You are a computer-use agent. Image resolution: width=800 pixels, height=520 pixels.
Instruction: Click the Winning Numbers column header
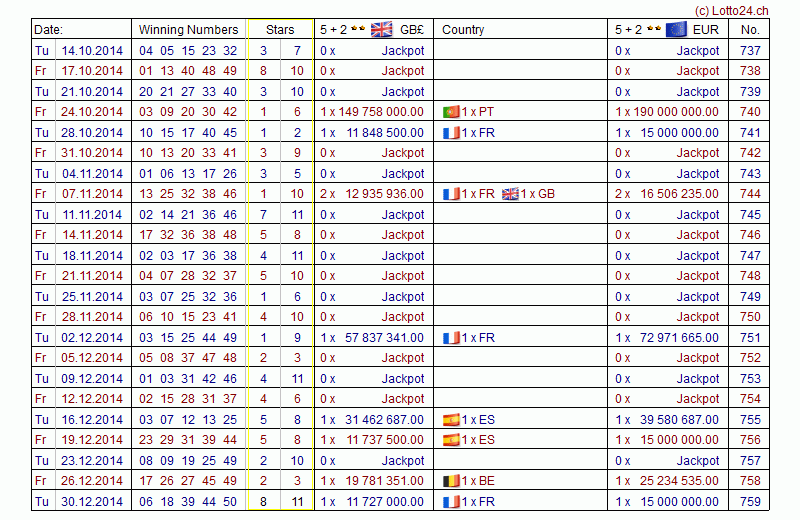(x=188, y=30)
